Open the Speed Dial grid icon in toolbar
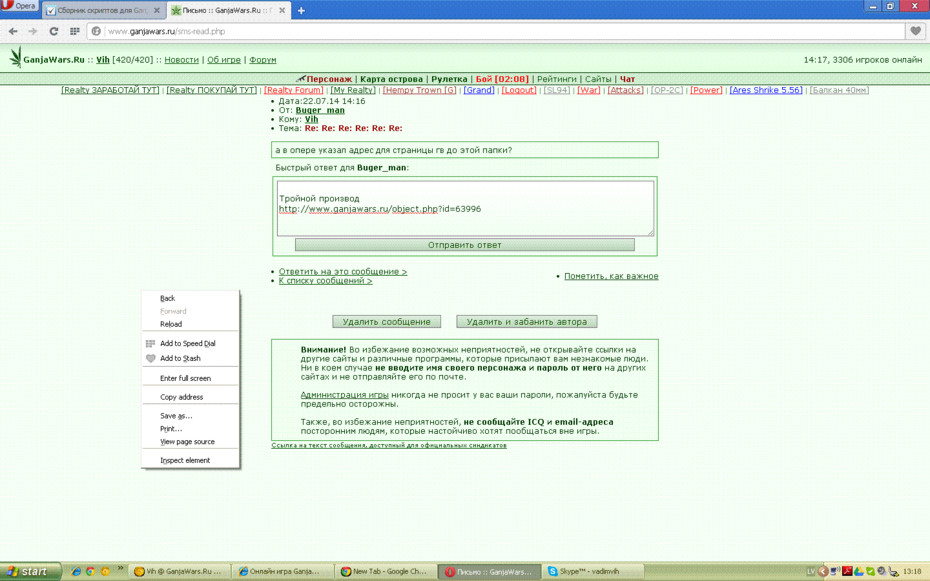This screenshot has width=930, height=581. click(74, 31)
